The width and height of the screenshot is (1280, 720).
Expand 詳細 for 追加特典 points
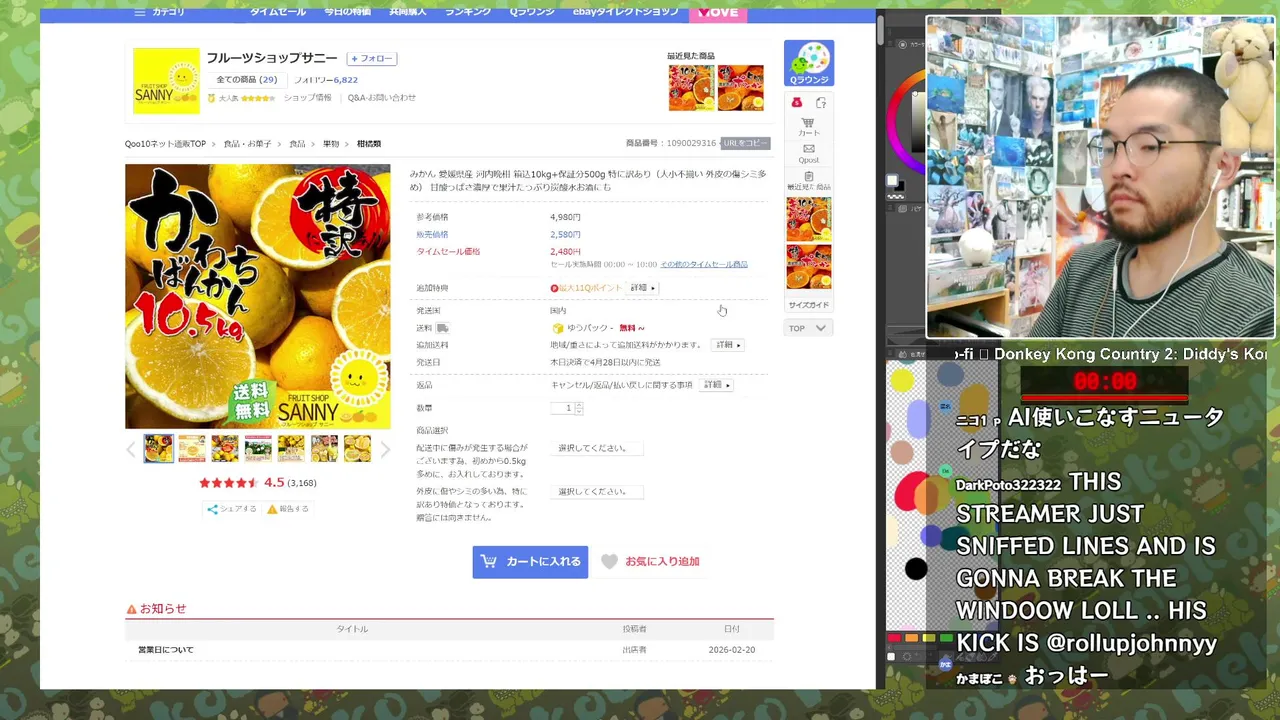(642, 288)
